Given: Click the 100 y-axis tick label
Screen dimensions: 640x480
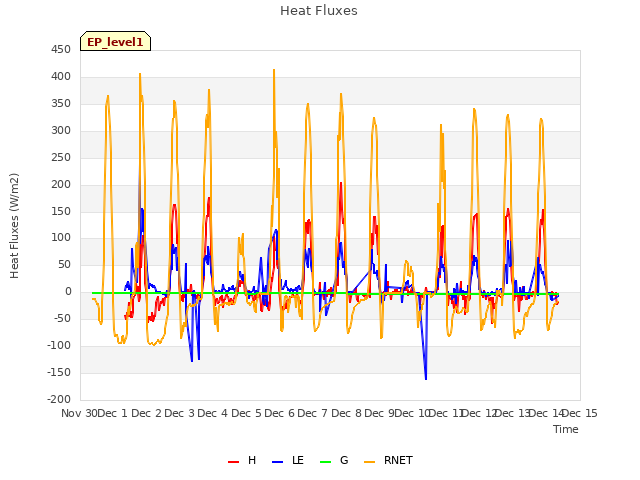Looking at the screenshot, I should click(x=61, y=238).
